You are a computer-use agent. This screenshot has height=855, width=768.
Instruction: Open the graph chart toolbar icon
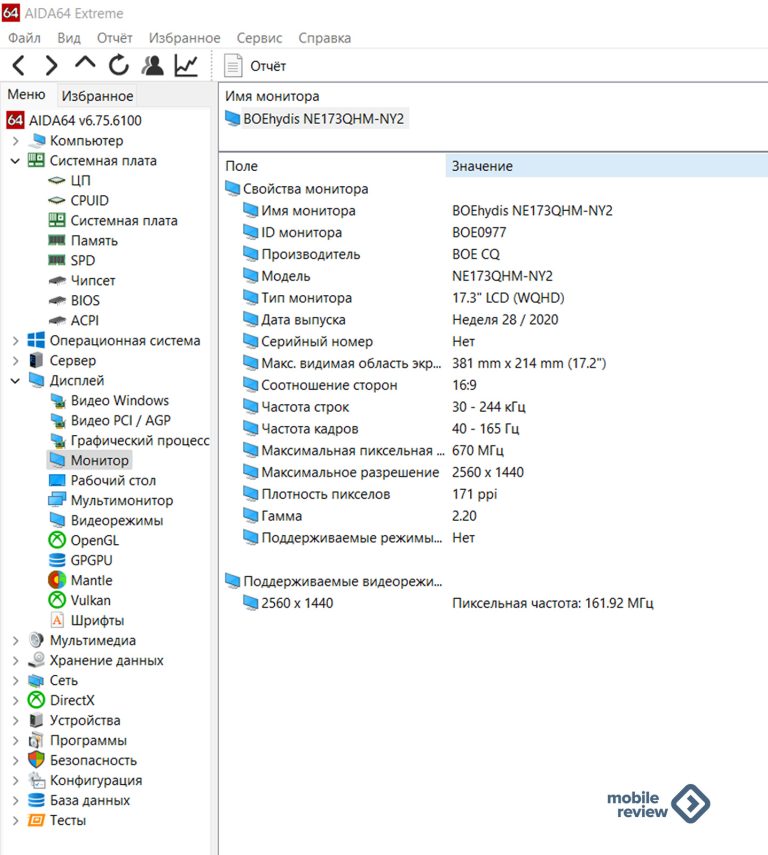(x=186, y=66)
